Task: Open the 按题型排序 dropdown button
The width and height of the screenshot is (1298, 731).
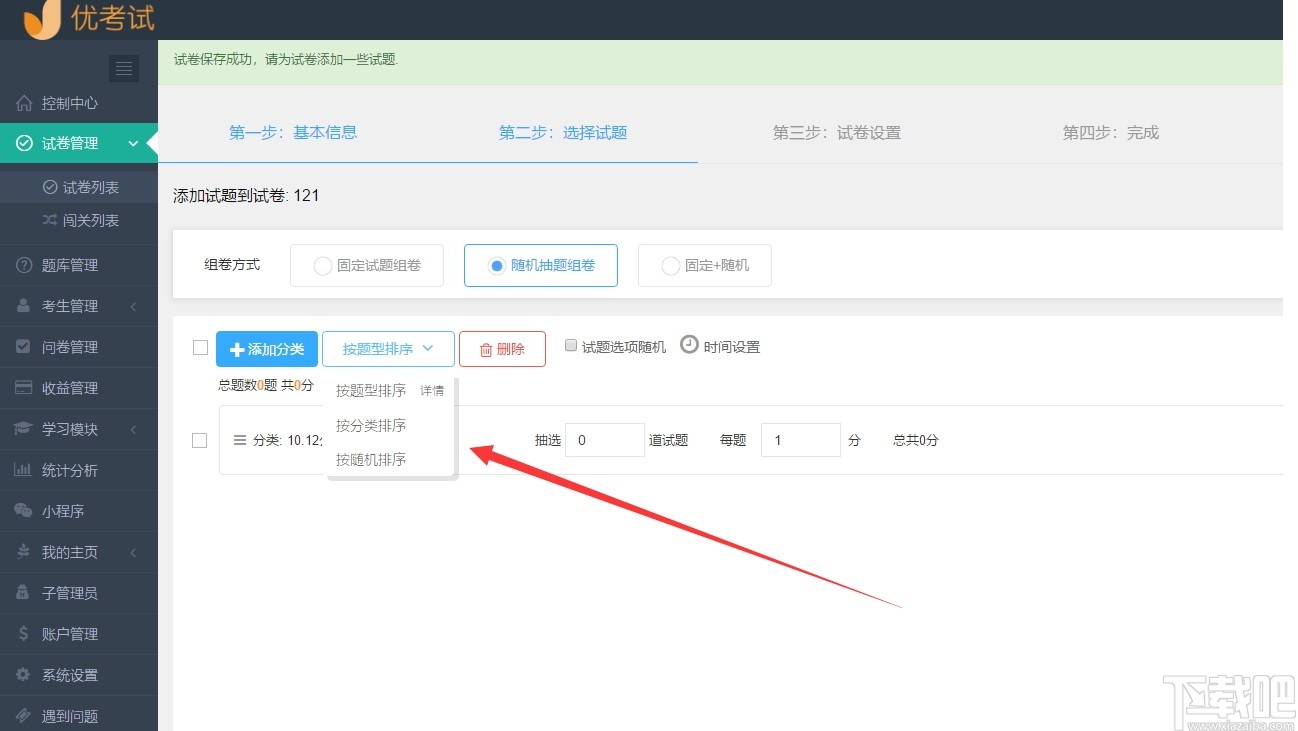Action: pyautogui.click(x=388, y=349)
